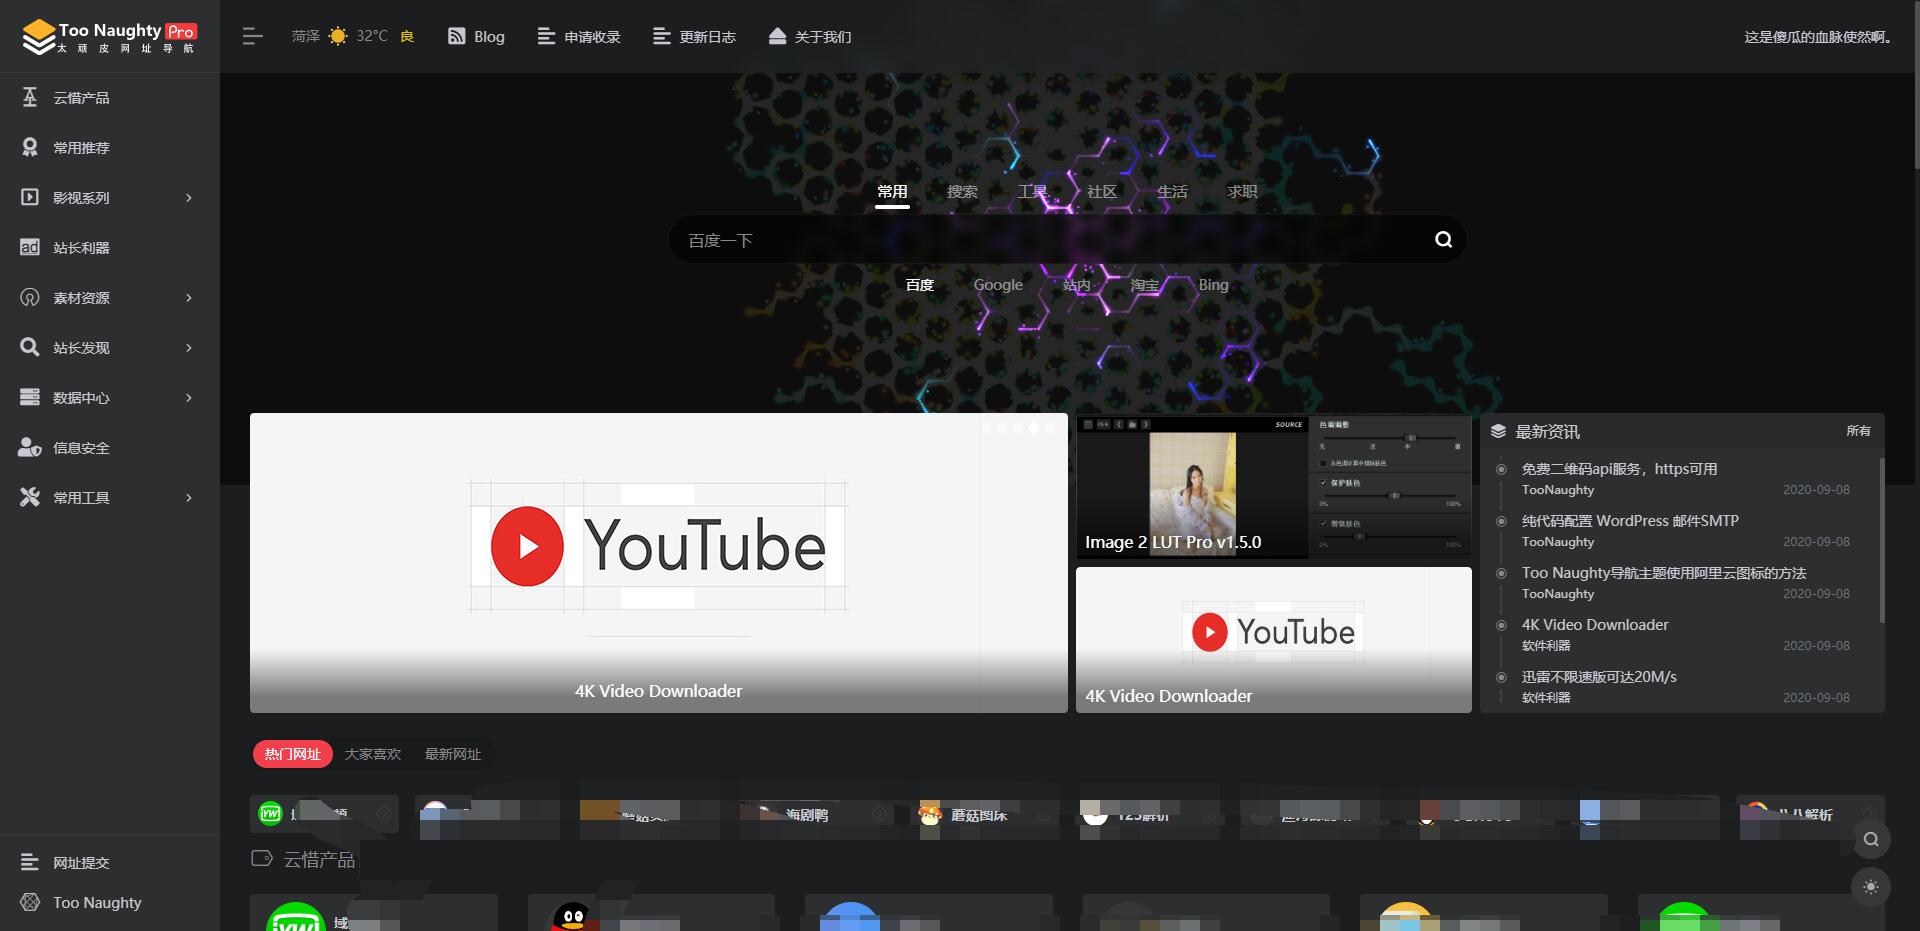Open the Blog RSS icon
1920x931 pixels.
click(456, 36)
